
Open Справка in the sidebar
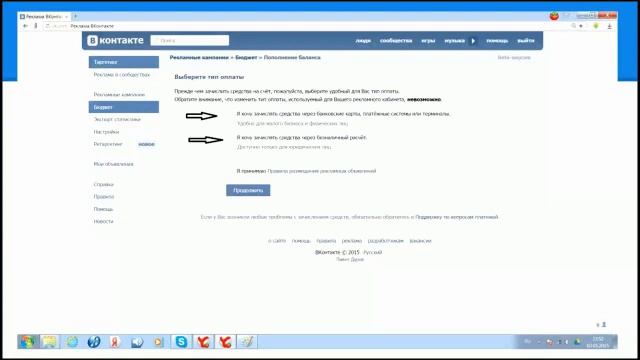point(103,184)
